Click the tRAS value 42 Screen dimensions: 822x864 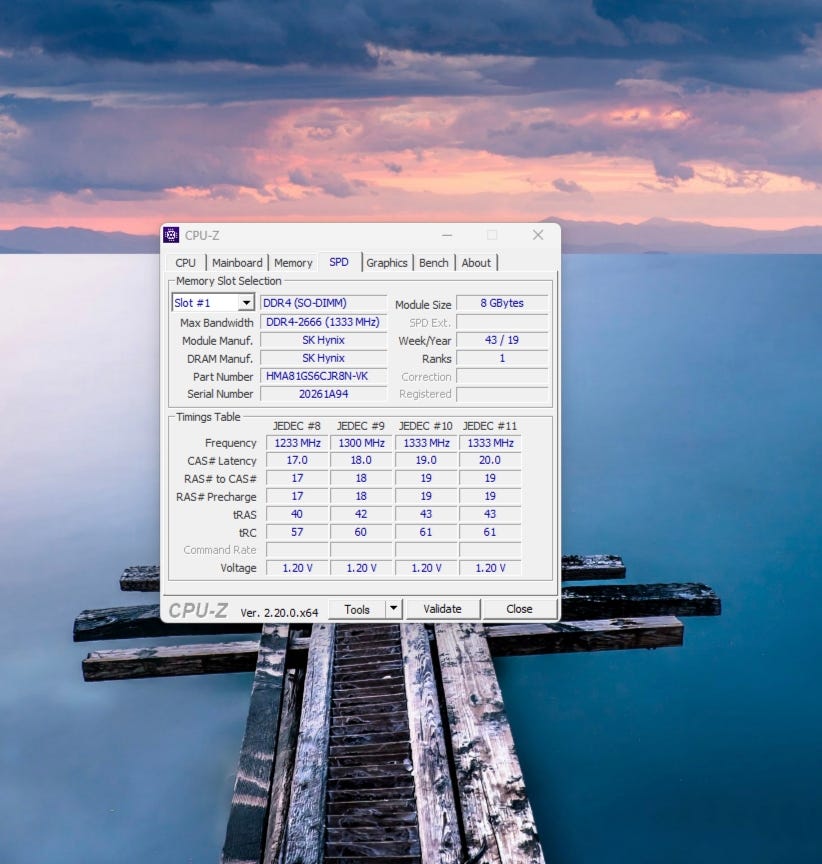click(x=361, y=514)
